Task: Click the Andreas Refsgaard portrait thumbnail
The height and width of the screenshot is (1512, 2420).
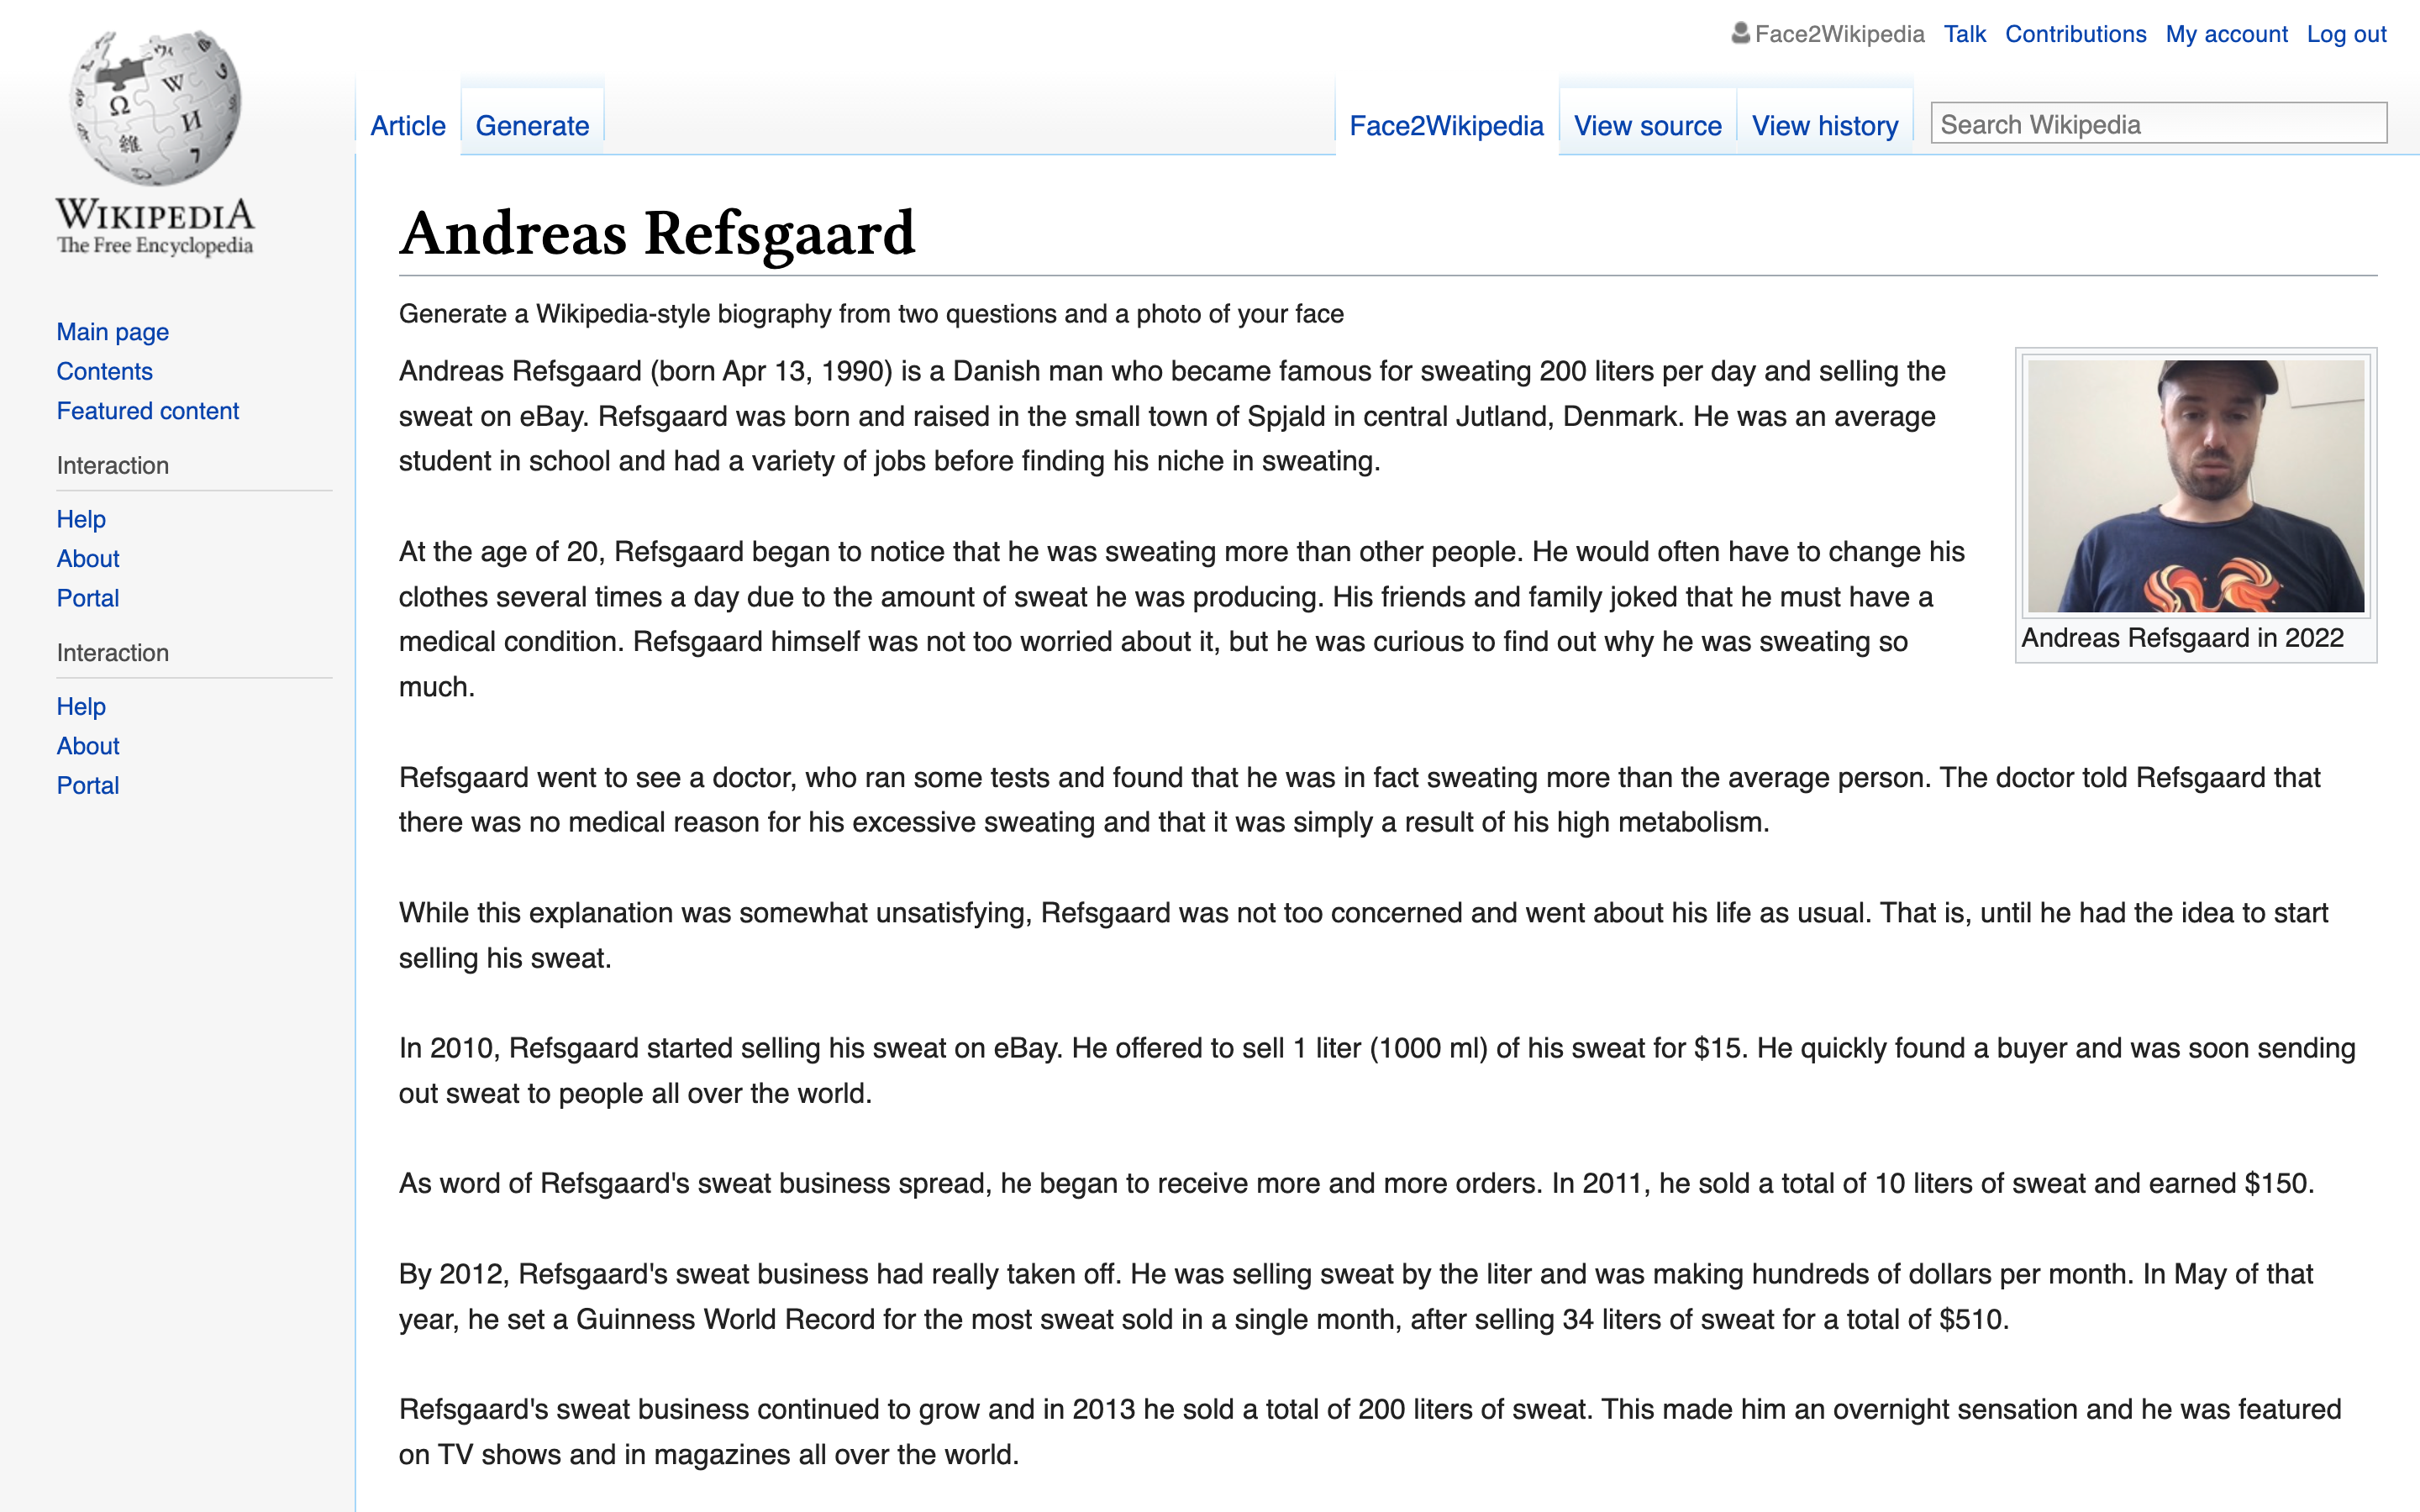Action: [x=2196, y=486]
